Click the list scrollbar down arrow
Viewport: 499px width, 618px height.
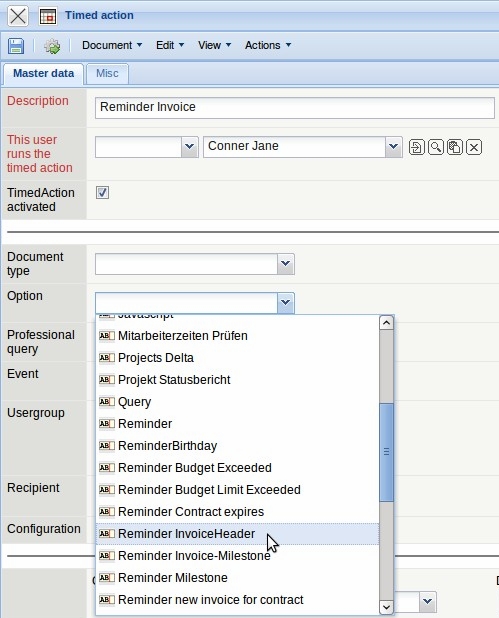click(x=386, y=607)
